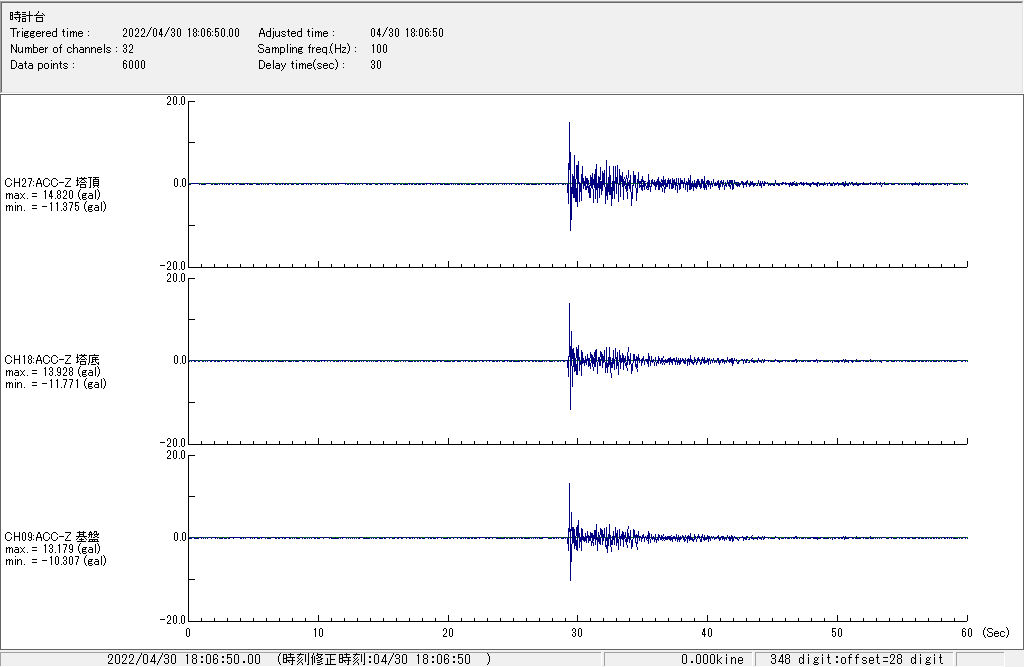Click the Adjusted time value 04/30 18:06:50
This screenshot has width=1024, height=667.
406,33
